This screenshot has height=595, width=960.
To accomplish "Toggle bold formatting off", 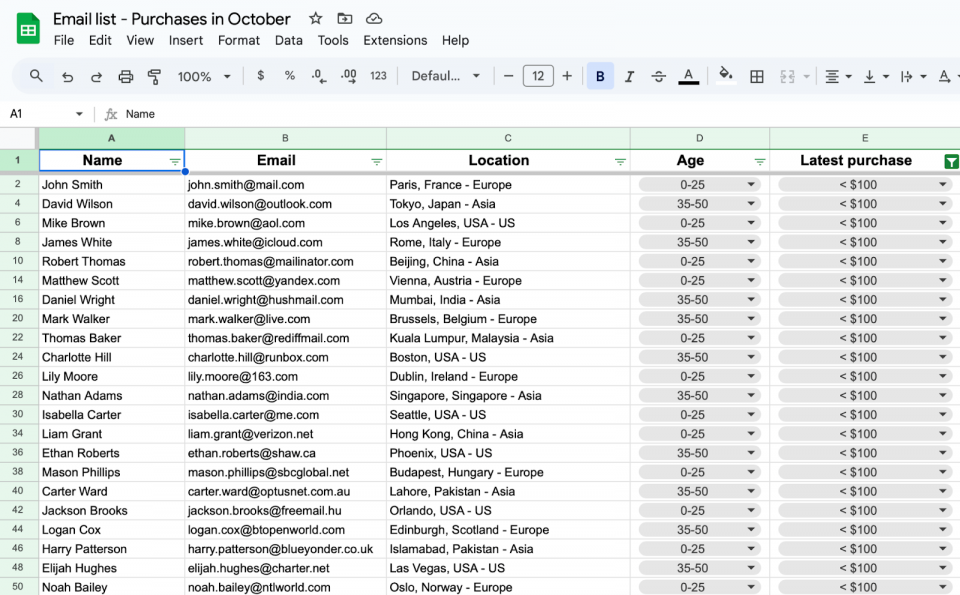I will coord(599,75).
